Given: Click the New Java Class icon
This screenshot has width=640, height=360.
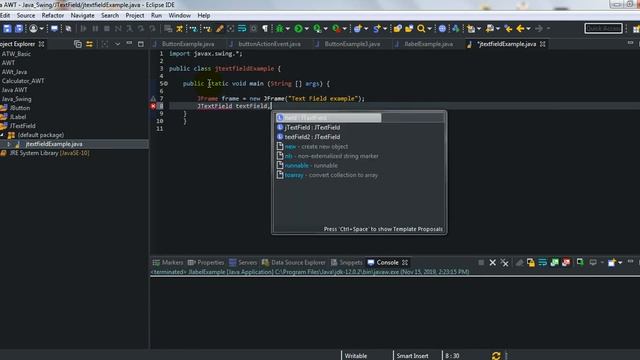Looking at the screenshot, I should coord(376,28).
